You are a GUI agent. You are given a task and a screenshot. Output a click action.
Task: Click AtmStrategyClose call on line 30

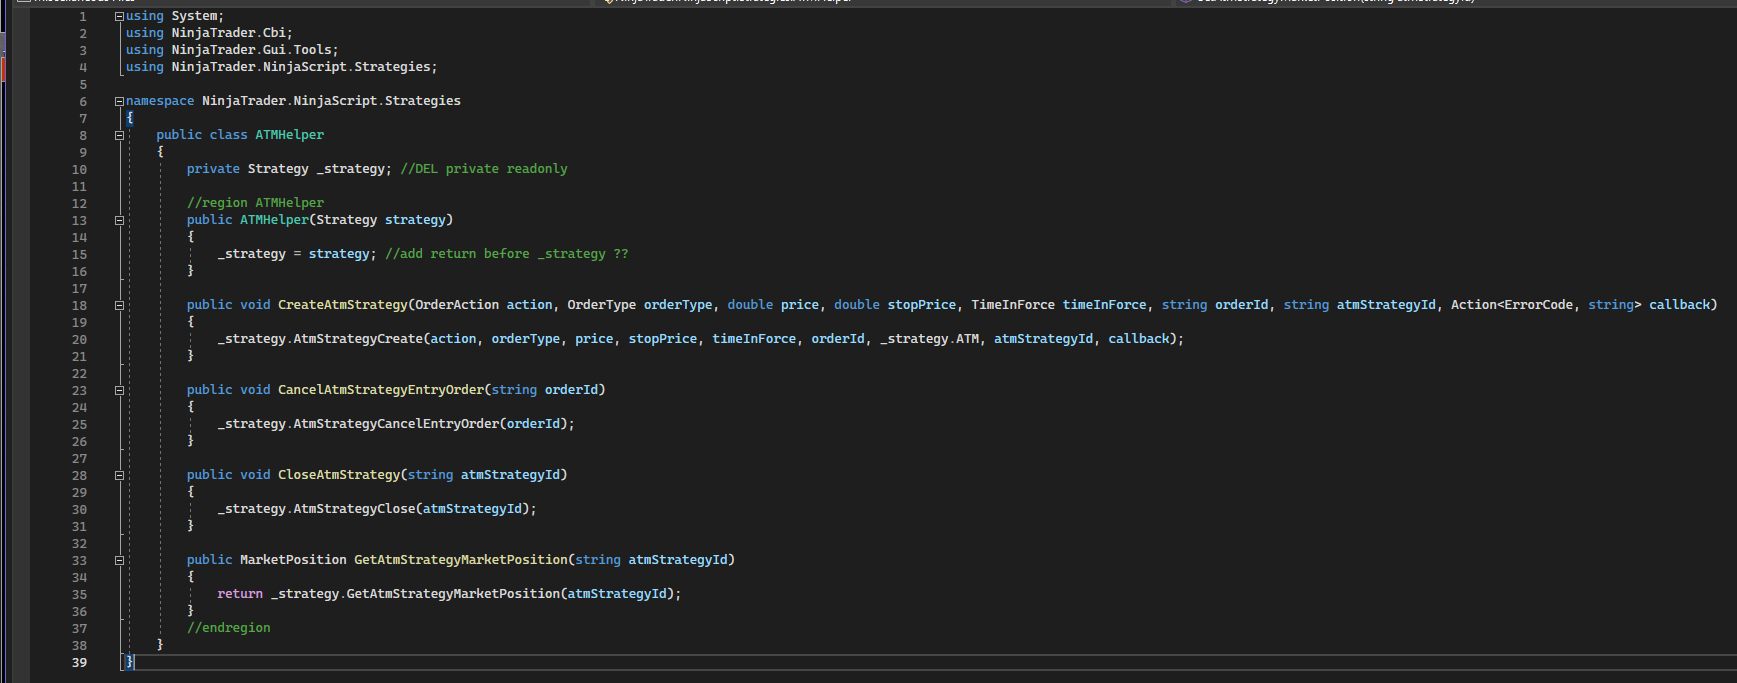[354, 509]
